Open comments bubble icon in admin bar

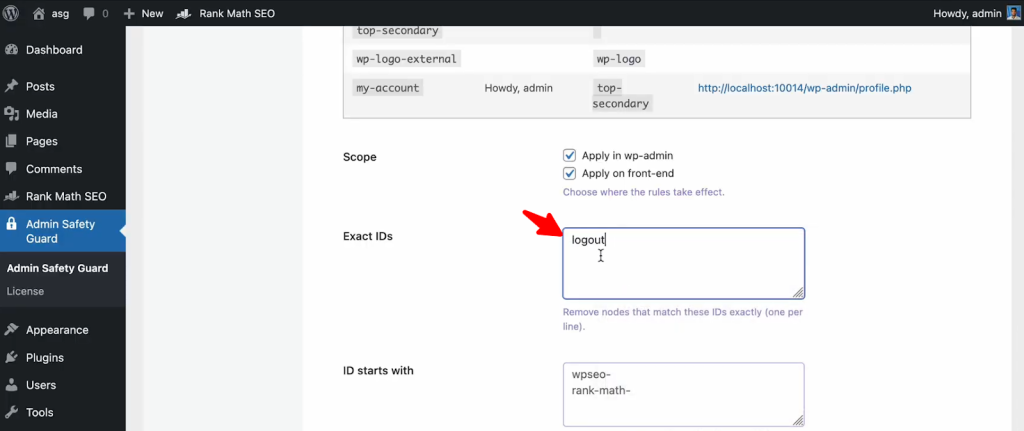pos(90,14)
